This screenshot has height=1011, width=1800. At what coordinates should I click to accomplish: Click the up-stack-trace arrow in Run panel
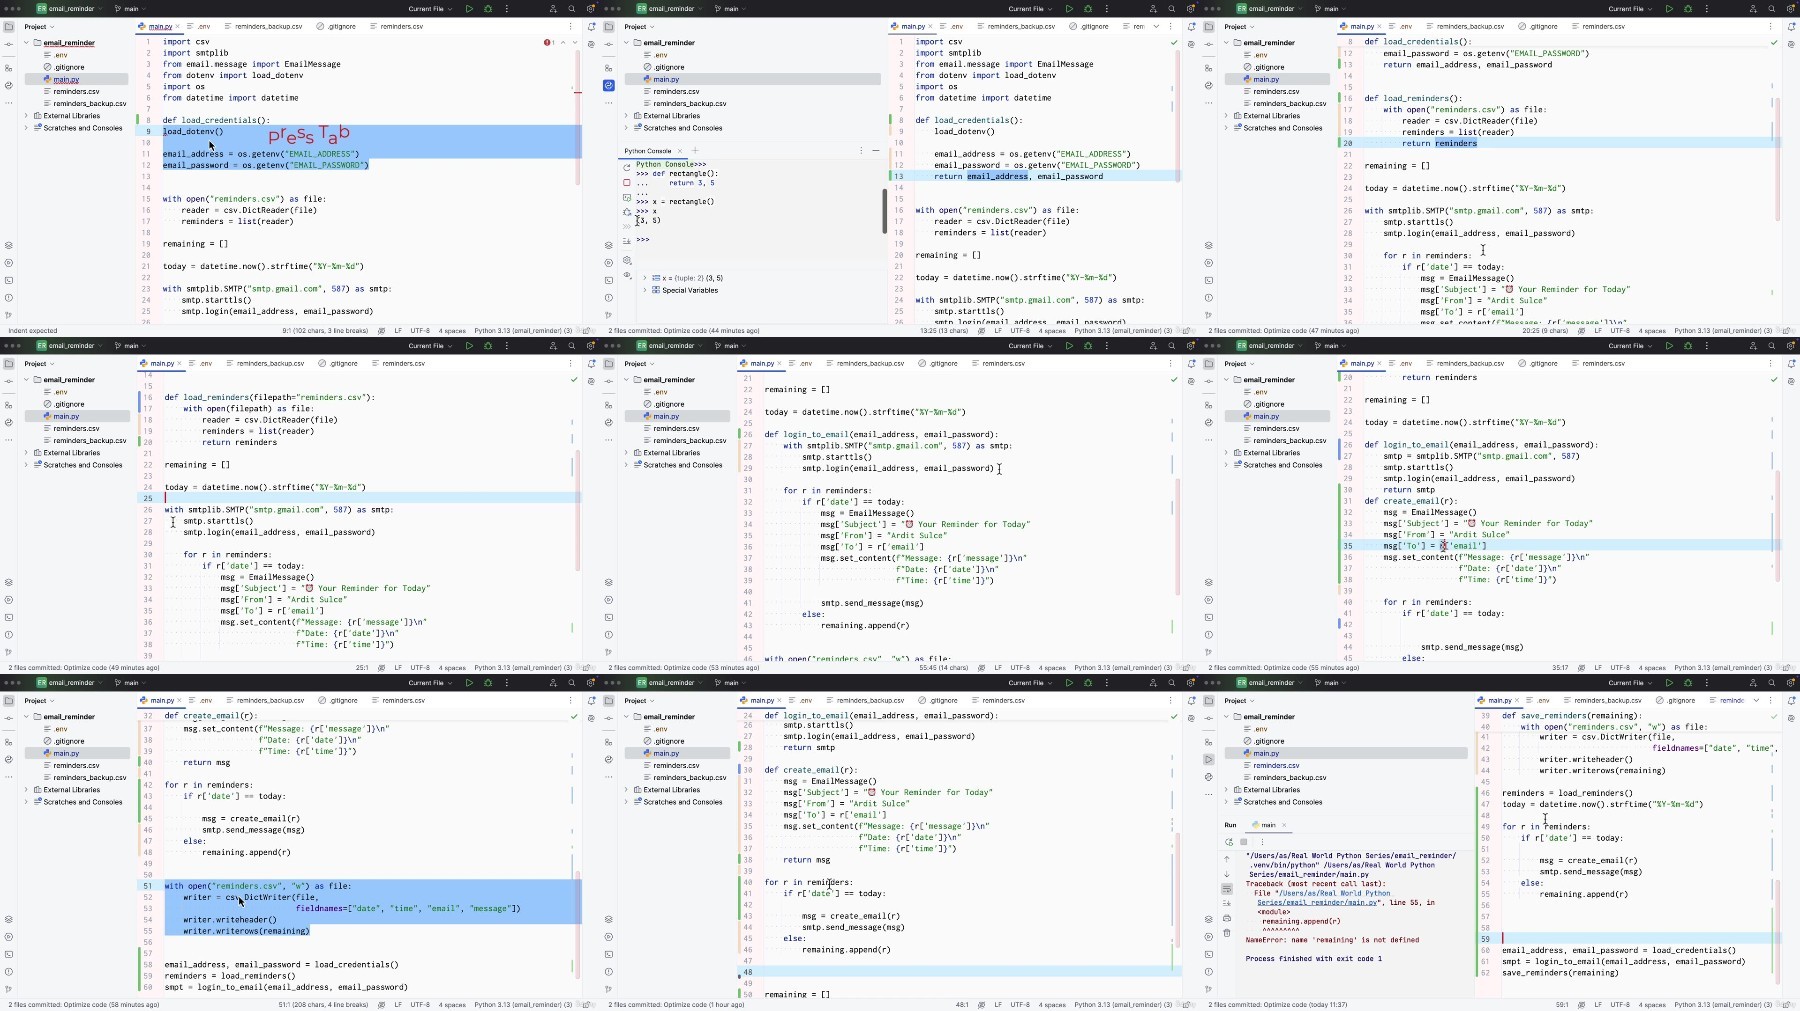(x=1227, y=859)
